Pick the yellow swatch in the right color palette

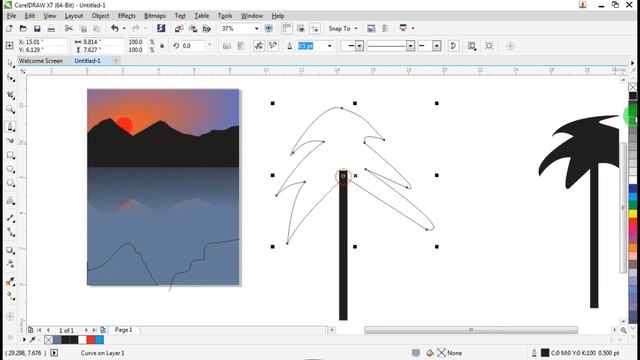[633, 213]
